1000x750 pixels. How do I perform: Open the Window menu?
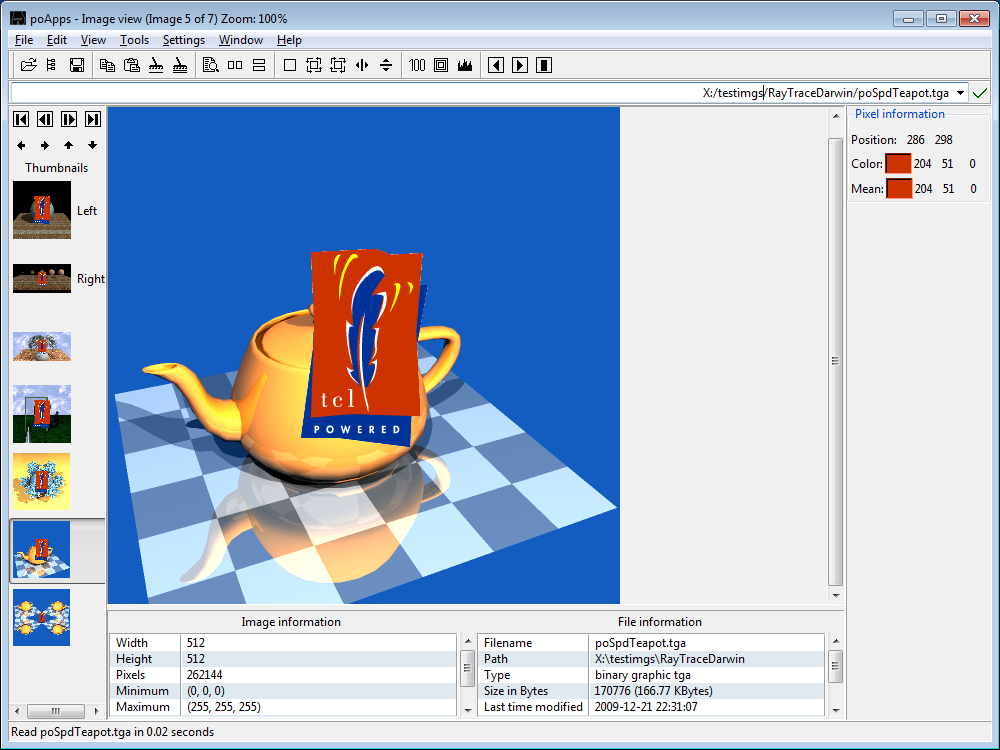[x=240, y=40]
